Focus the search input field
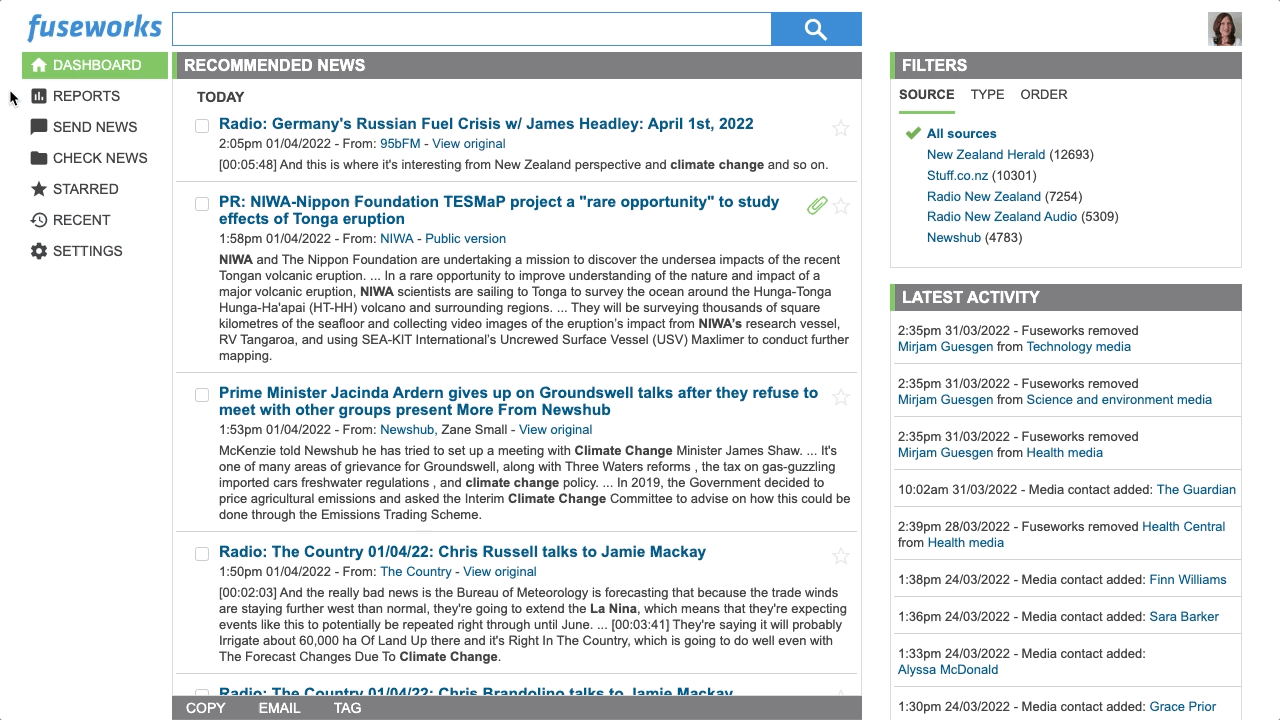Screen dimensions: 1280x720 (472, 29)
